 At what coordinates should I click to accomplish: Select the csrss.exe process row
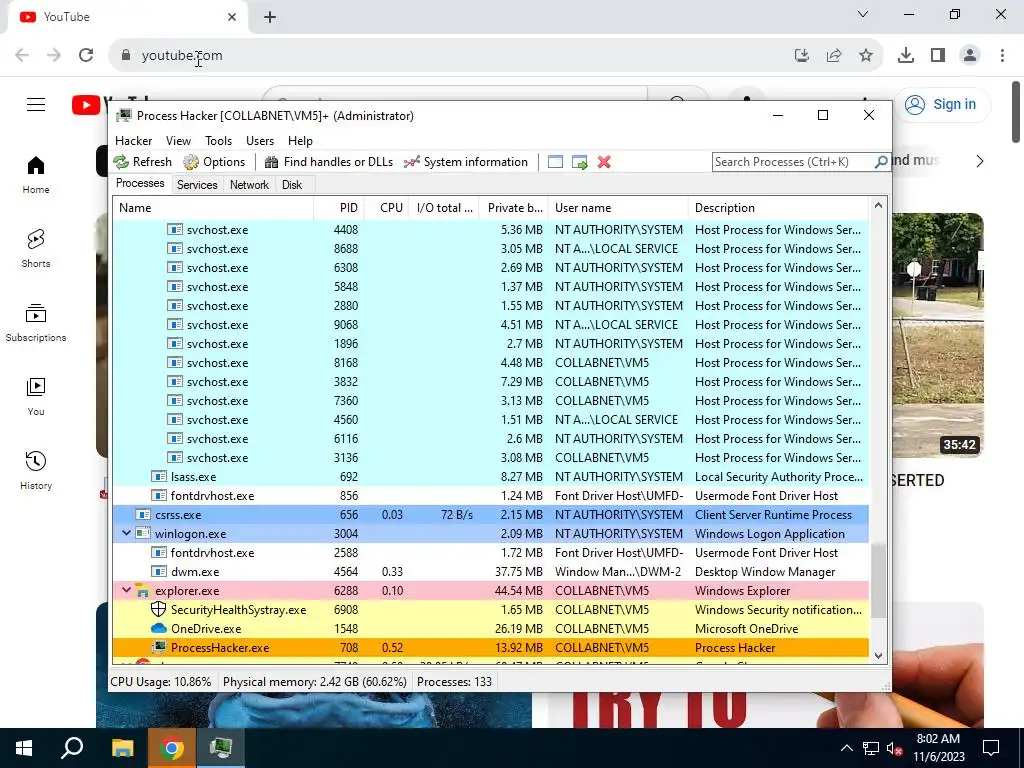pos(490,515)
